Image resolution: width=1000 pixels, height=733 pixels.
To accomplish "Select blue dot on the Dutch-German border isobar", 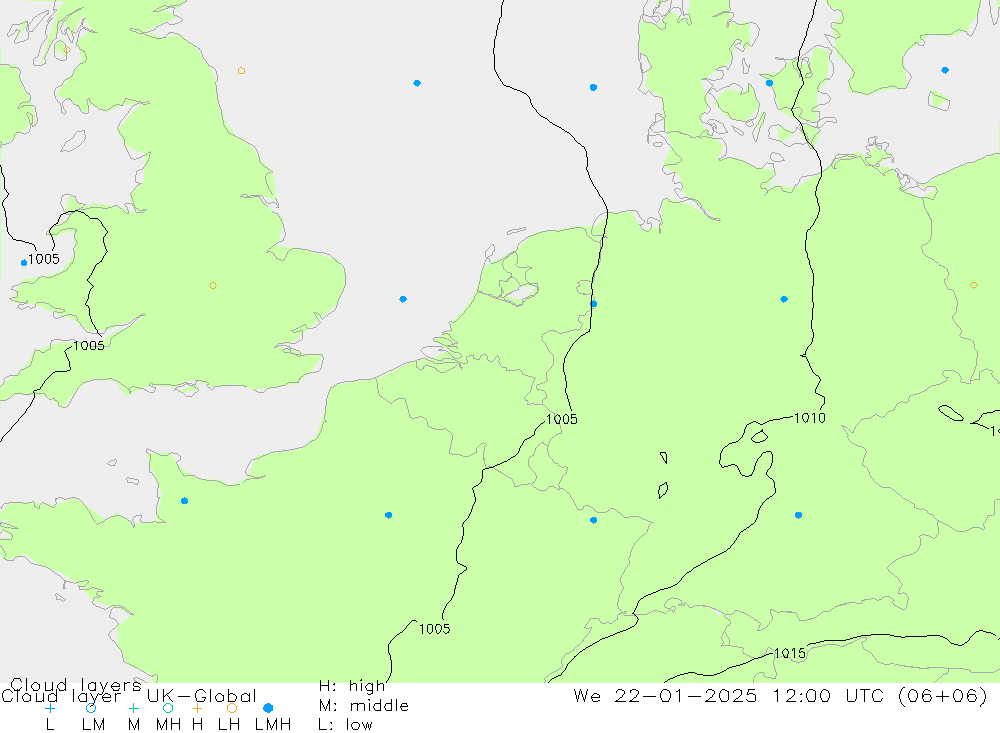I will pyautogui.click(x=594, y=304).
